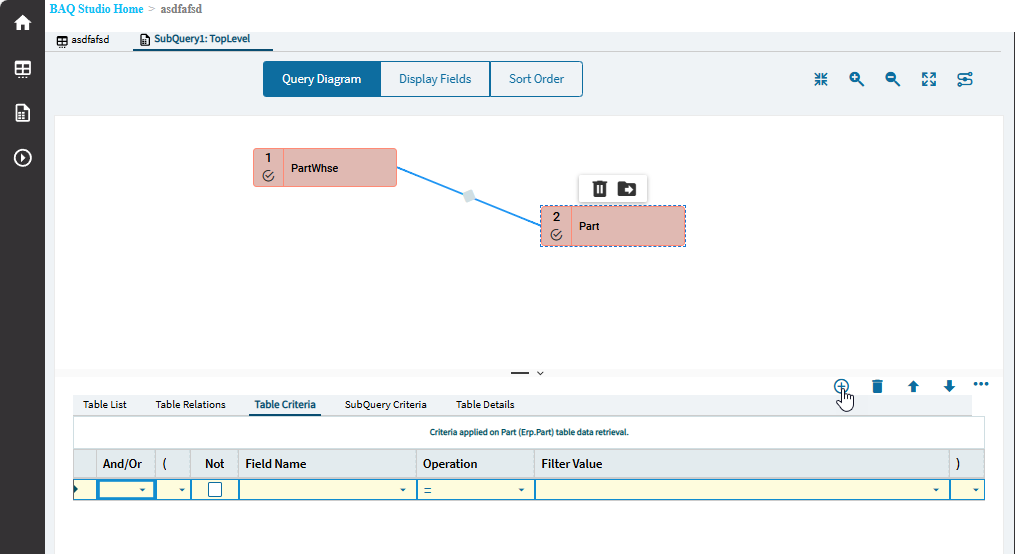Open the Table Details tab
The image size is (1015, 554).
485,405
